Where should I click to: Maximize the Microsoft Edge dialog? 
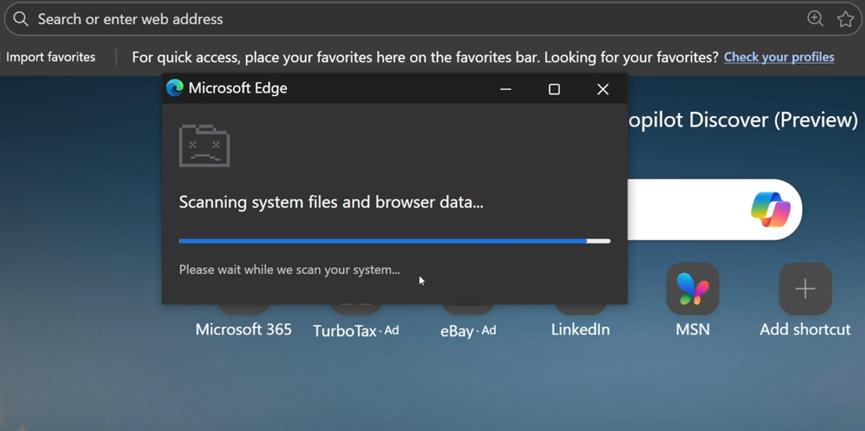tap(554, 89)
